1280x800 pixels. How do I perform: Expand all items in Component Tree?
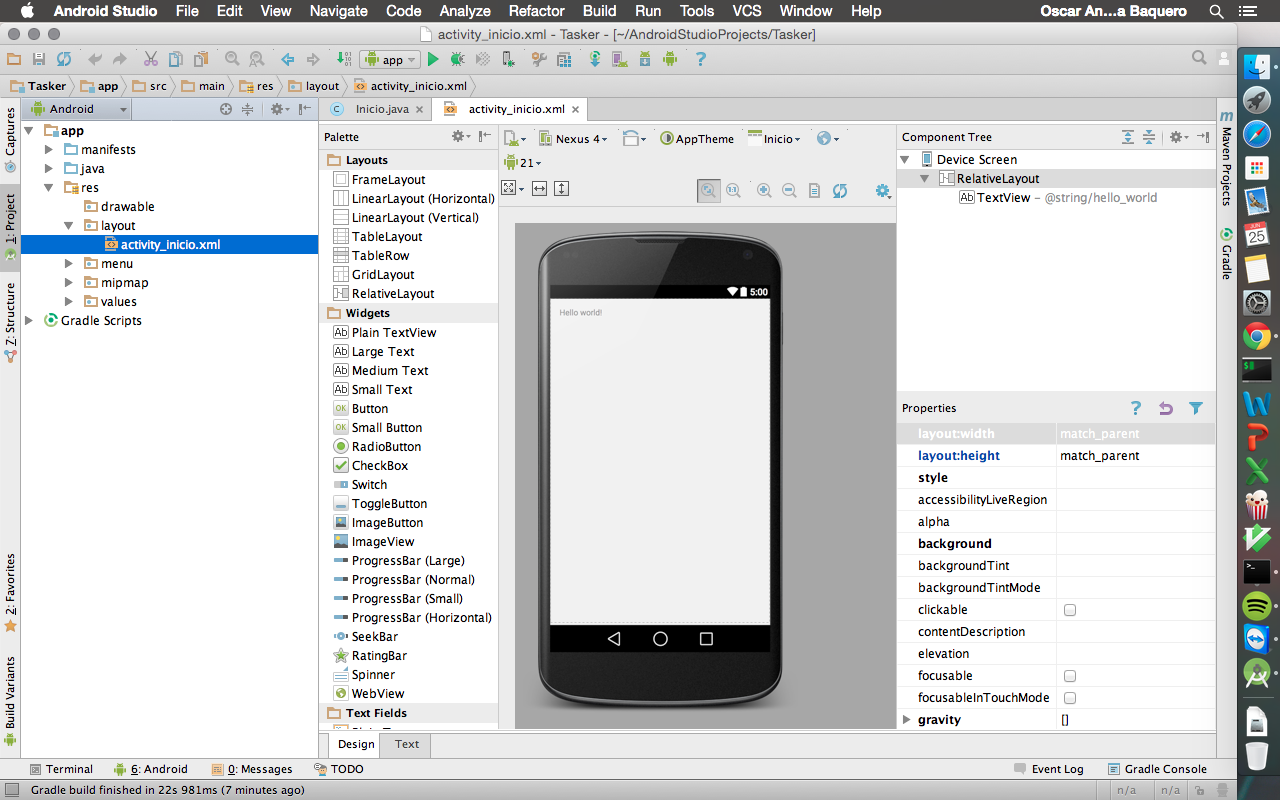1128,137
